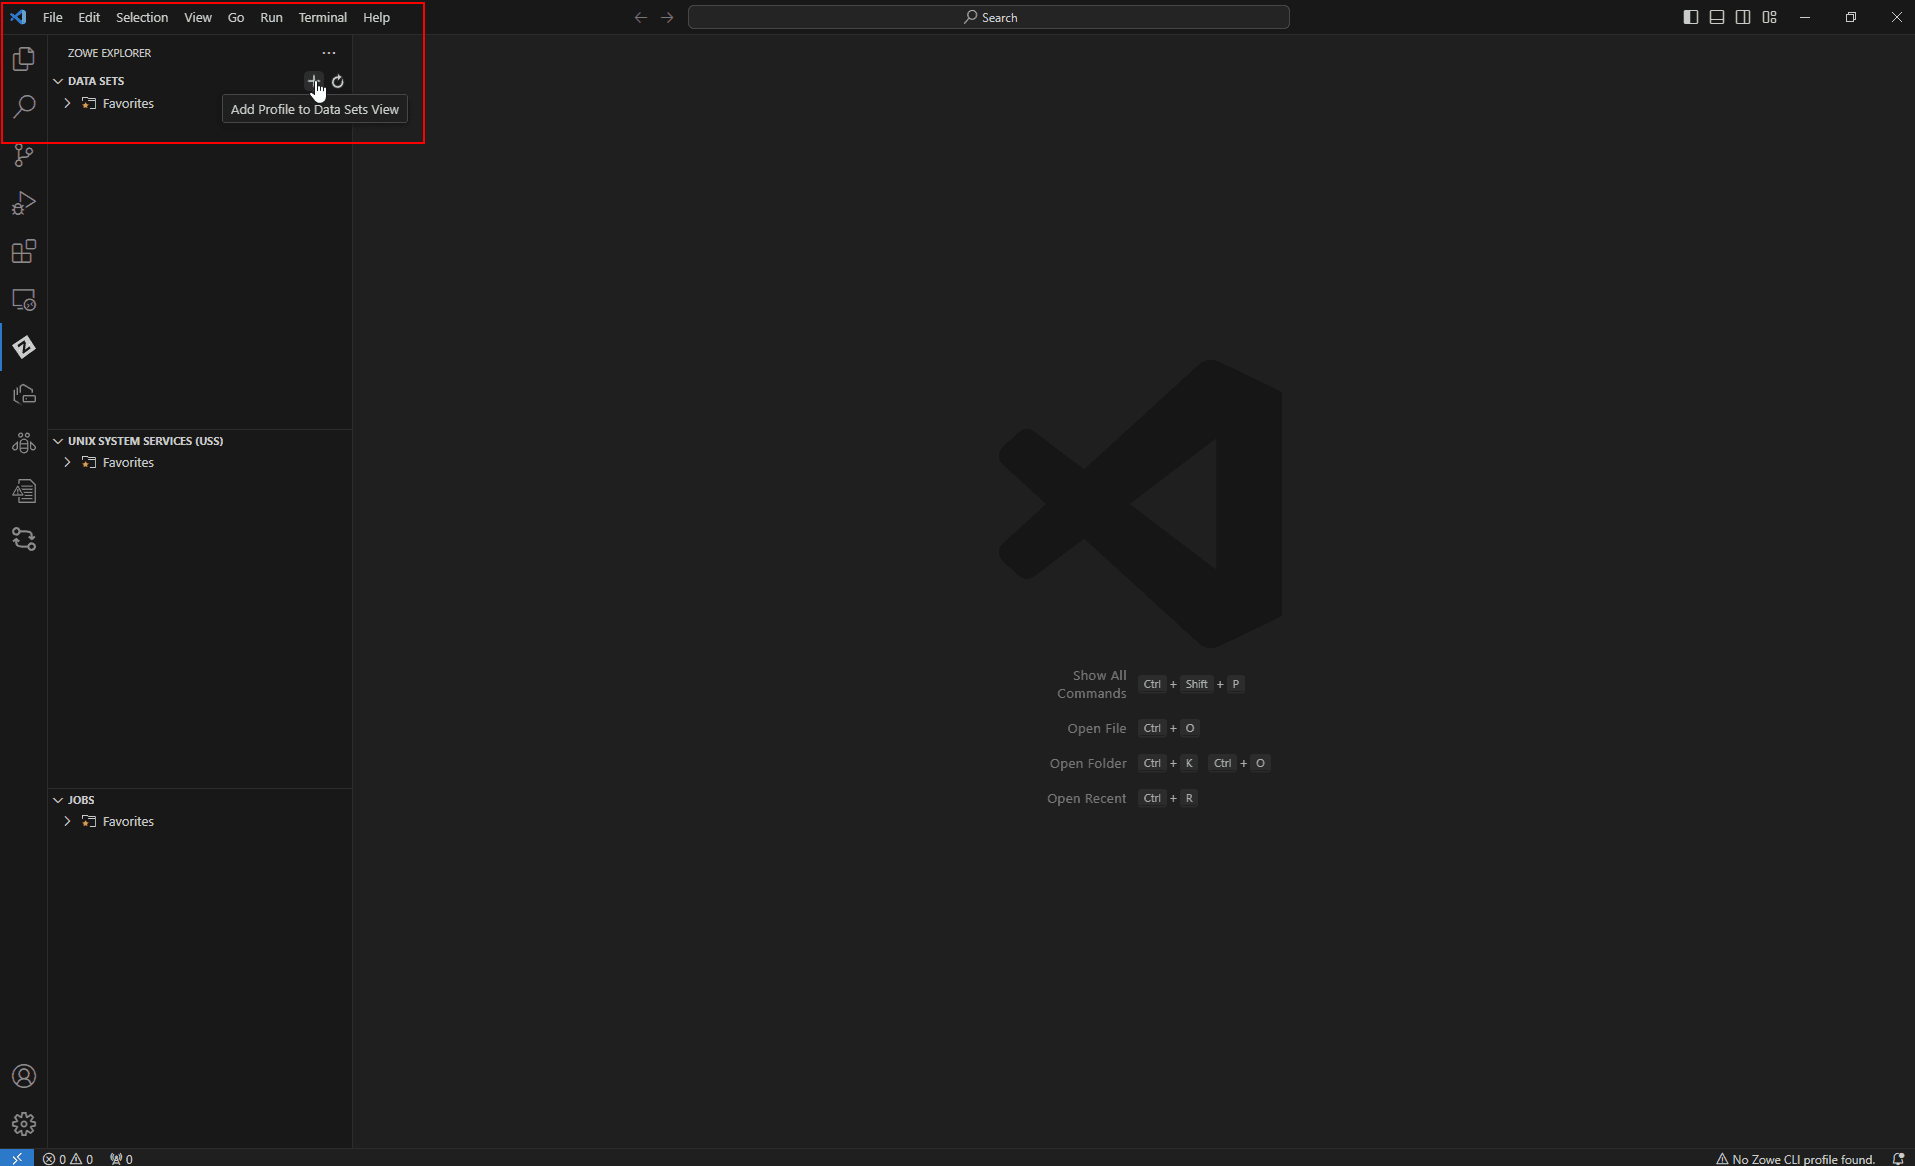Select the Zowe Explorer activity bar icon
Viewport: 1915px width, 1166px height.
24,347
